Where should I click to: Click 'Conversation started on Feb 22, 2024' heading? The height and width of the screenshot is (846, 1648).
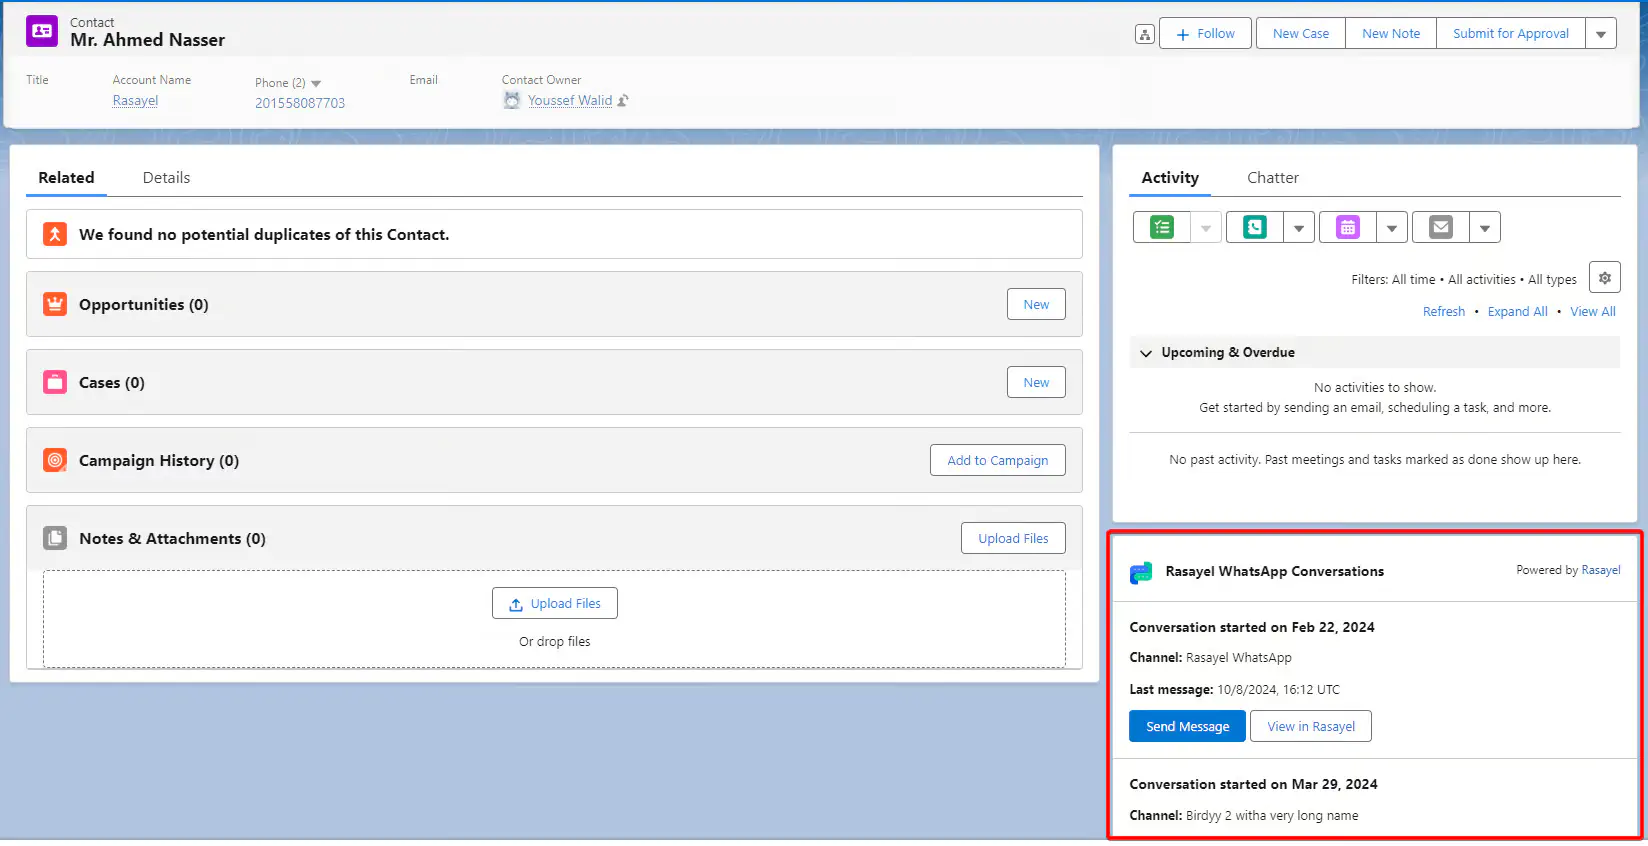coord(1252,627)
